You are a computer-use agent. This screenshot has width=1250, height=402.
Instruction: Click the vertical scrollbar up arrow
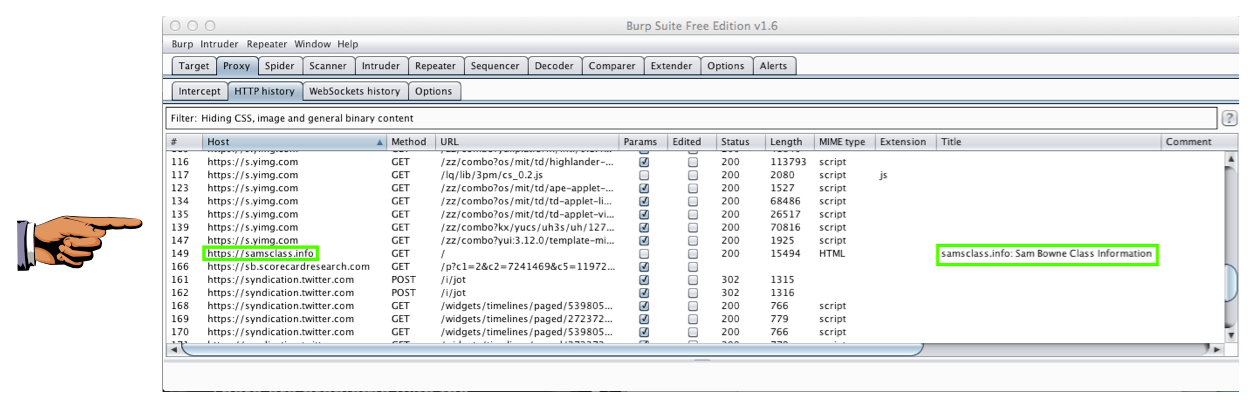[x=1231, y=159]
